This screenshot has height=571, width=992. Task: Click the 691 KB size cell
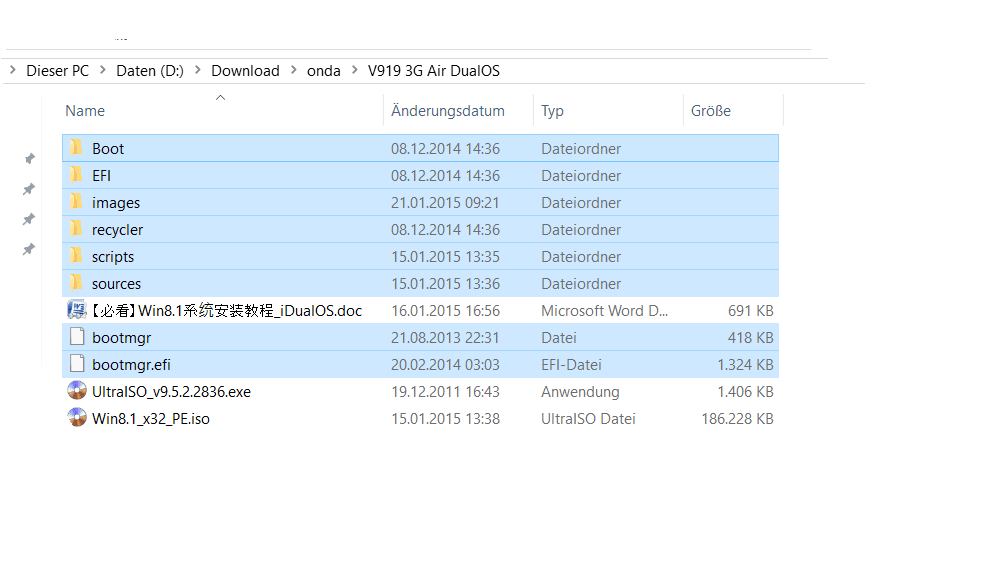(x=750, y=310)
